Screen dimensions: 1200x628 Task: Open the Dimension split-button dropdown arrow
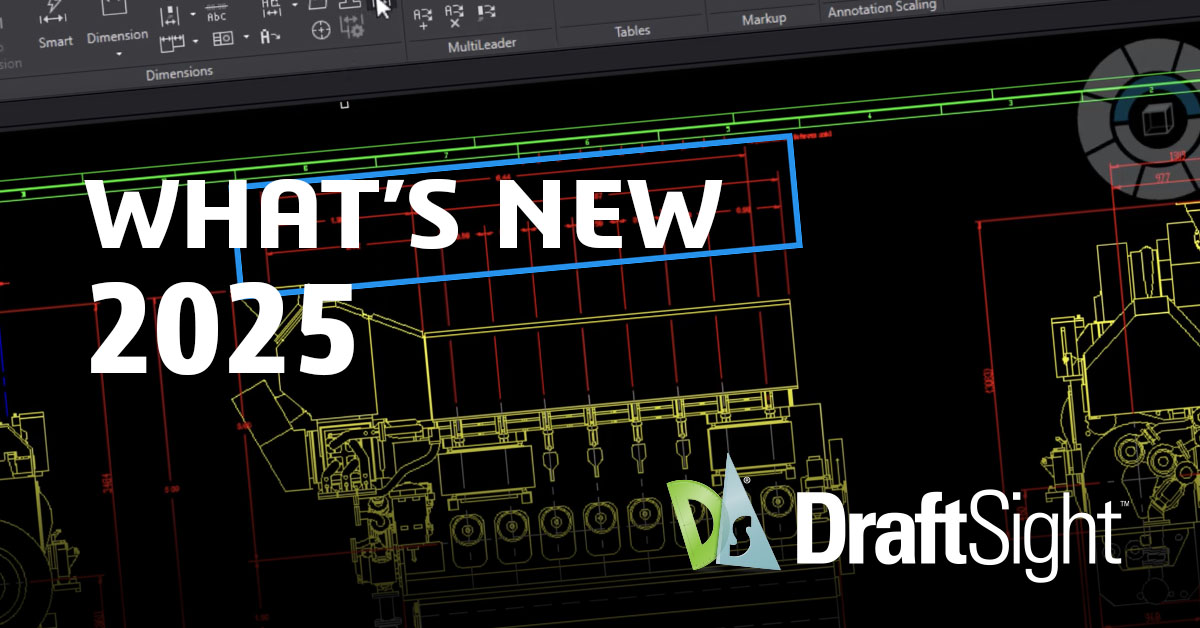pos(118,54)
